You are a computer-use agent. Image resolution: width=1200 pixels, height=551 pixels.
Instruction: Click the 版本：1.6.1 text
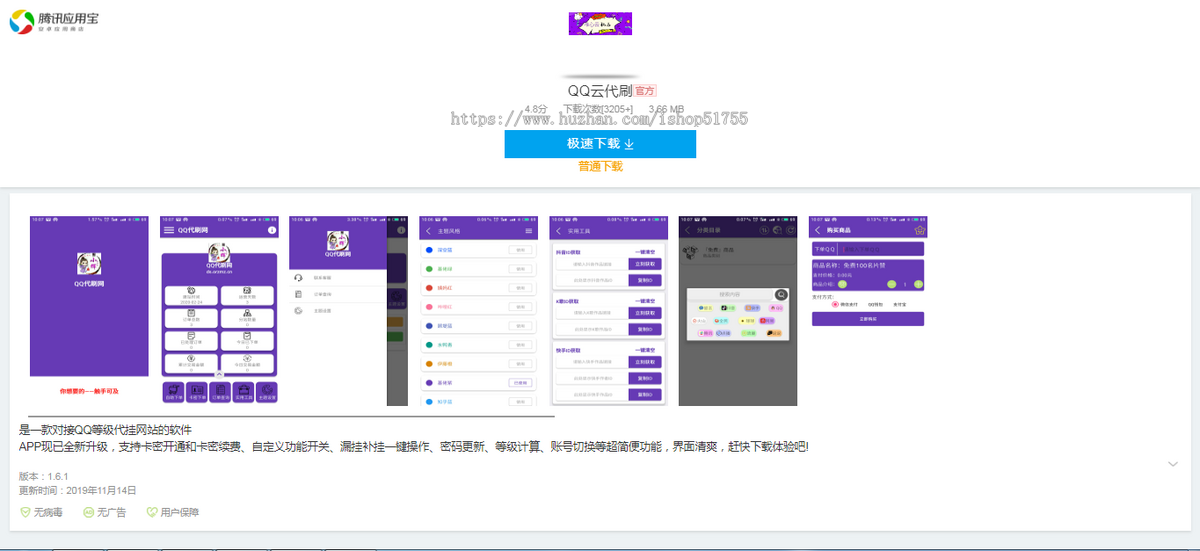(44, 477)
